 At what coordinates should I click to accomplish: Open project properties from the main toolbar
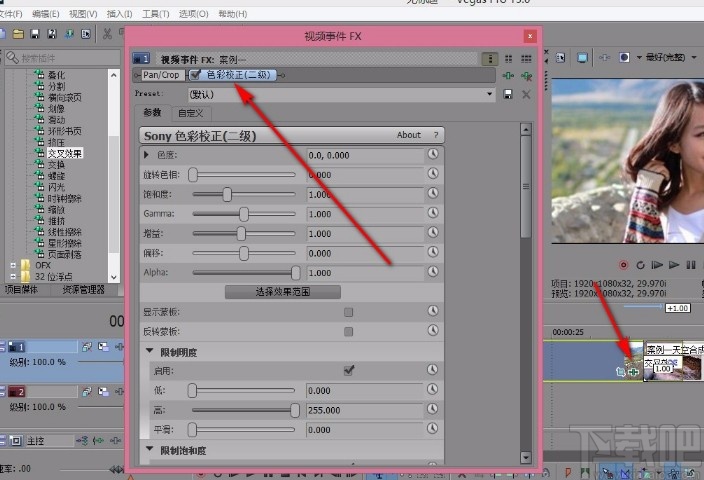pos(86,34)
